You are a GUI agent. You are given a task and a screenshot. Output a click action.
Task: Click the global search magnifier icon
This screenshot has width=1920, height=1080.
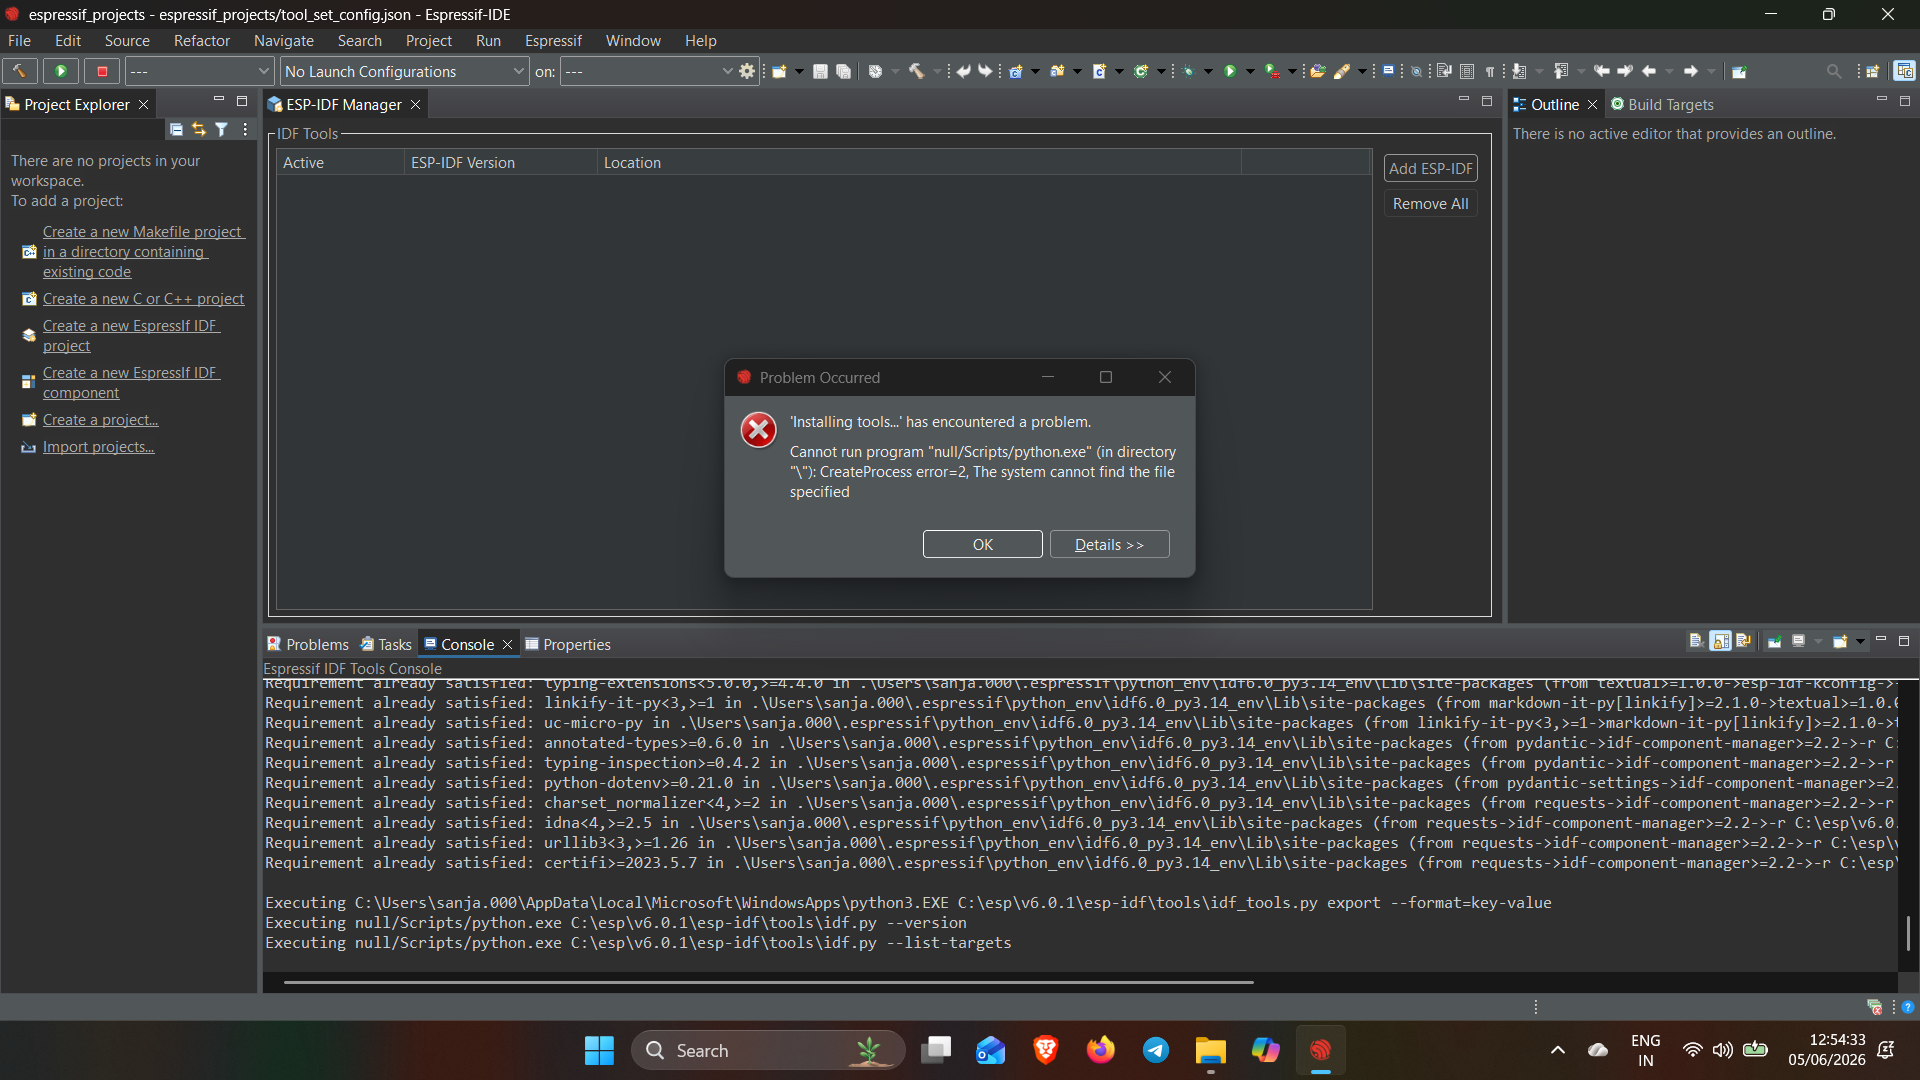1834,72
